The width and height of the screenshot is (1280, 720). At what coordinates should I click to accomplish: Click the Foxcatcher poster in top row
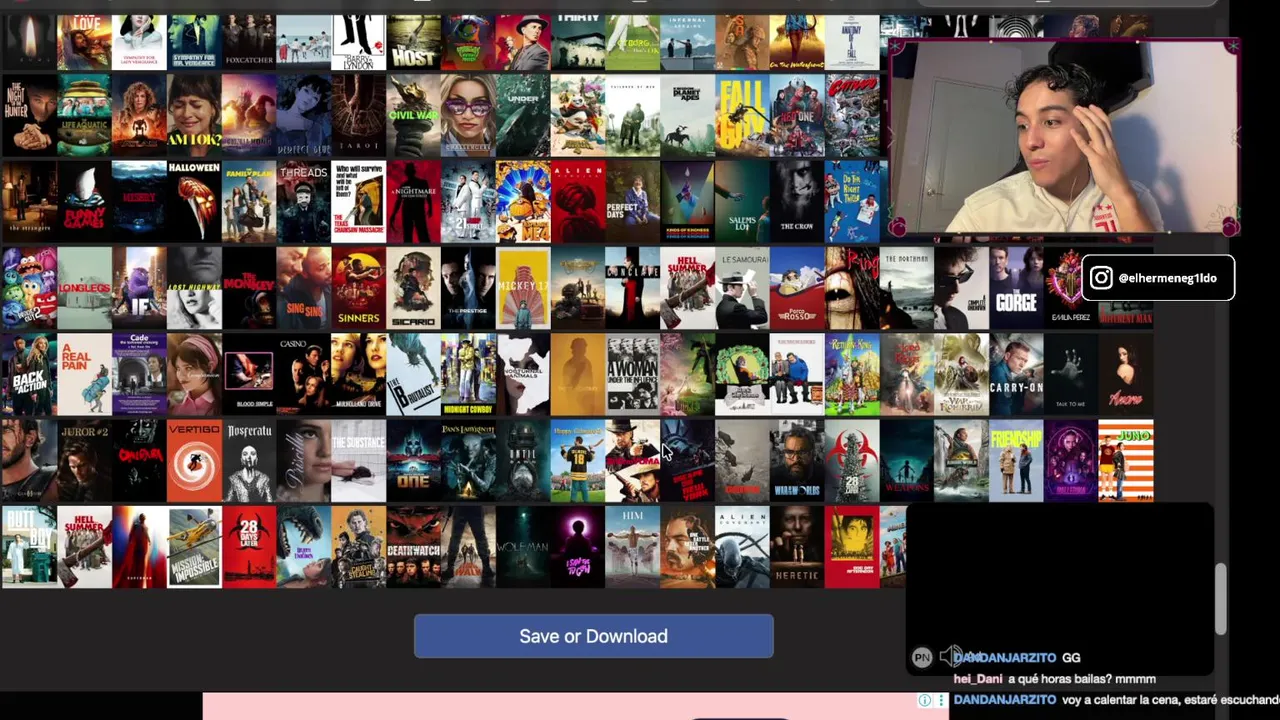249,42
